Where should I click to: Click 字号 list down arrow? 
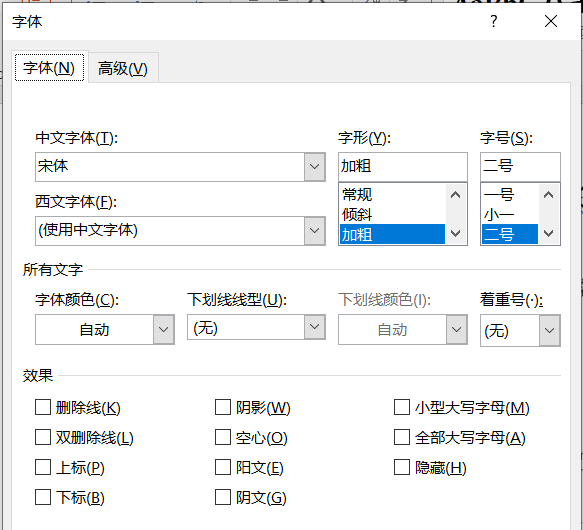(548, 234)
